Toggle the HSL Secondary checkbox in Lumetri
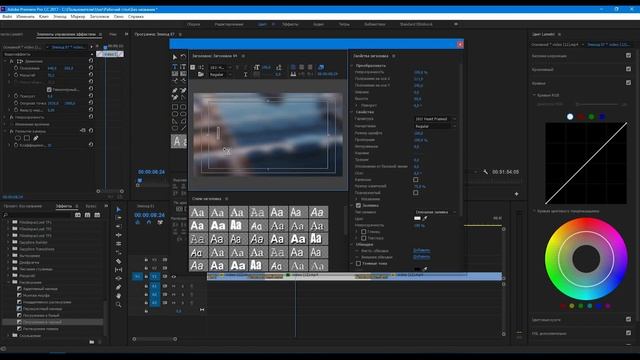Screen dimensions: 640x360 coord(628,333)
